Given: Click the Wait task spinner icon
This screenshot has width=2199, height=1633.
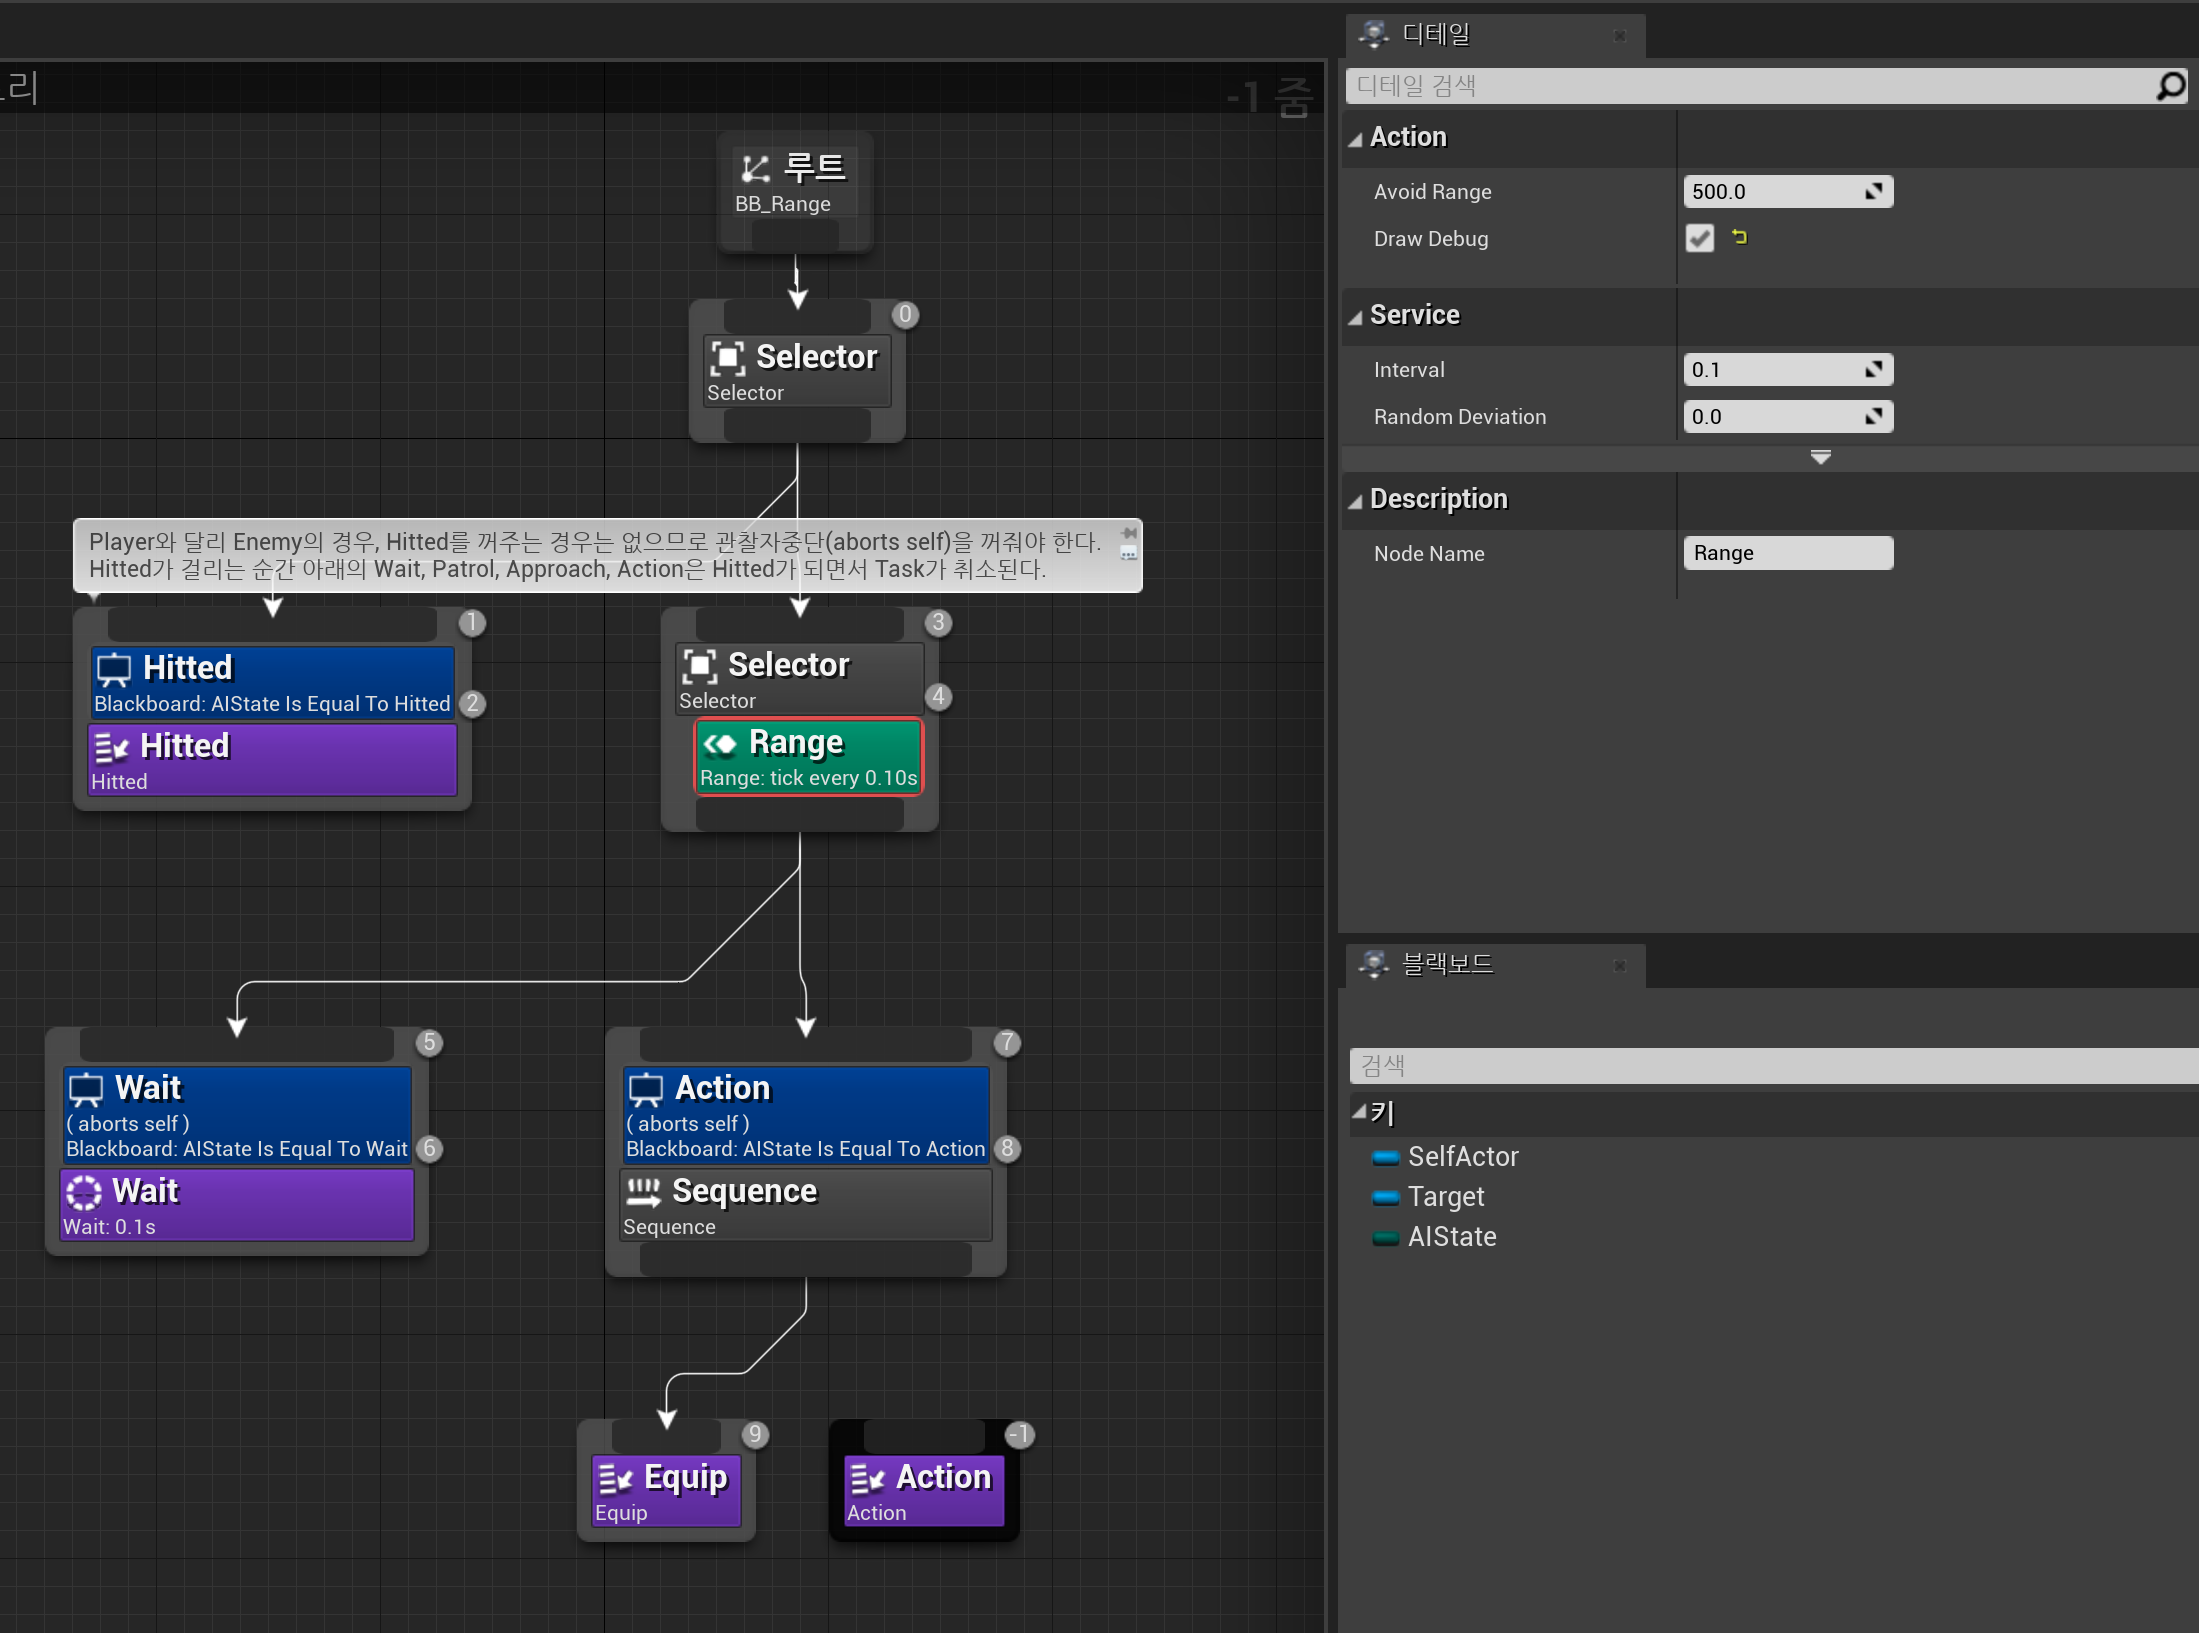Looking at the screenshot, I should [84, 1192].
